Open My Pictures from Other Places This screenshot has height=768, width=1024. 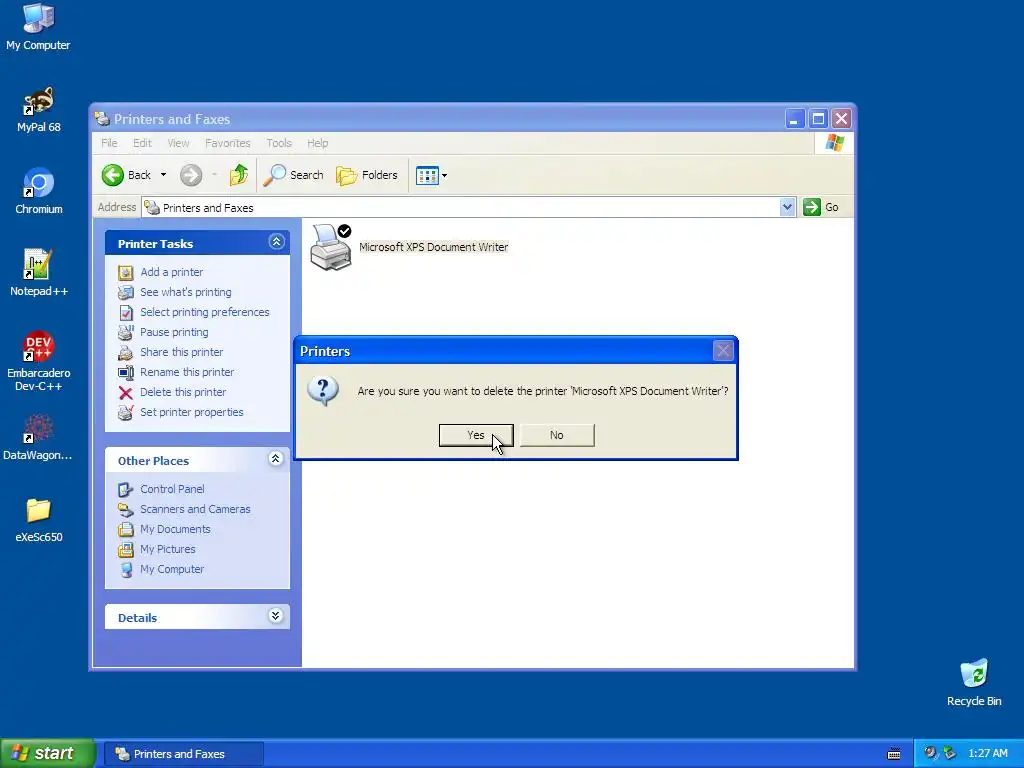(x=167, y=549)
